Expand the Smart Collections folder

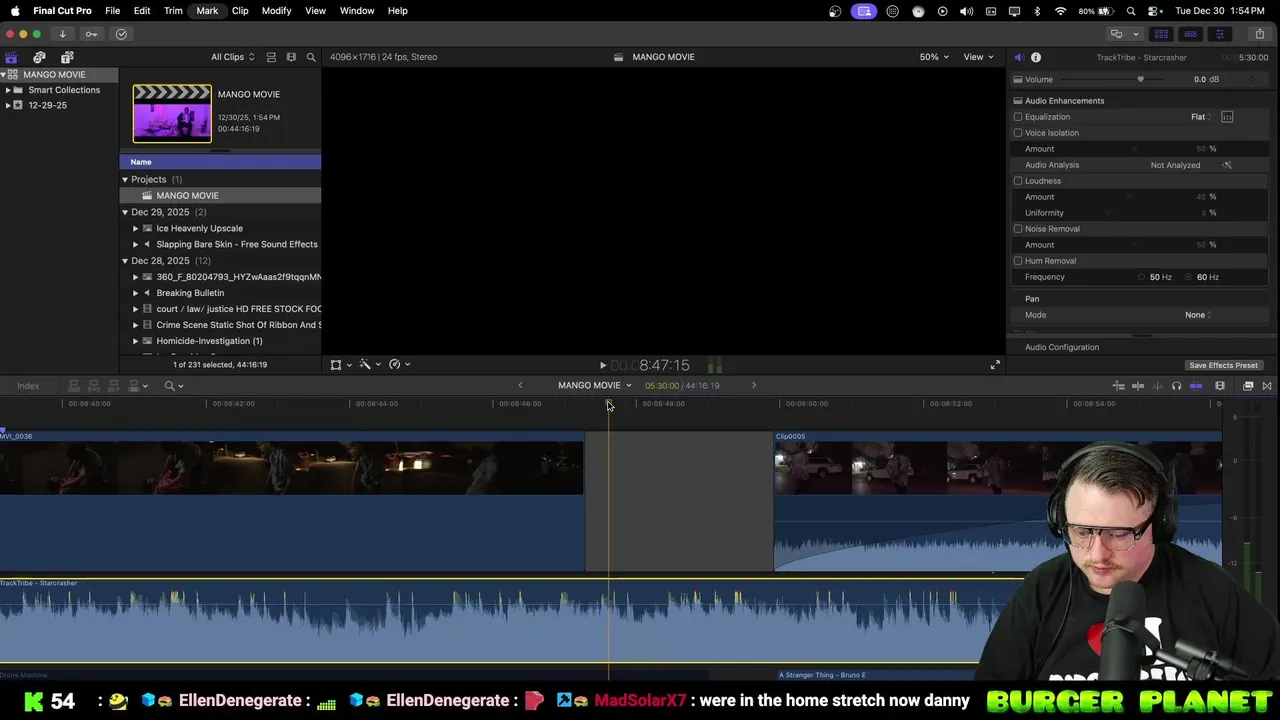pyautogui.click(x=8, y=90)
